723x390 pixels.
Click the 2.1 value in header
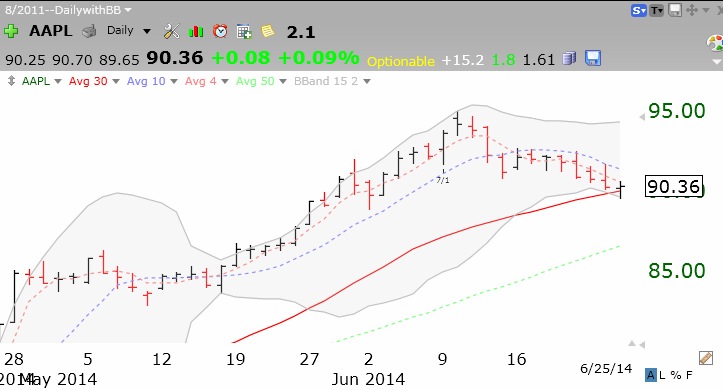point(301,32)
